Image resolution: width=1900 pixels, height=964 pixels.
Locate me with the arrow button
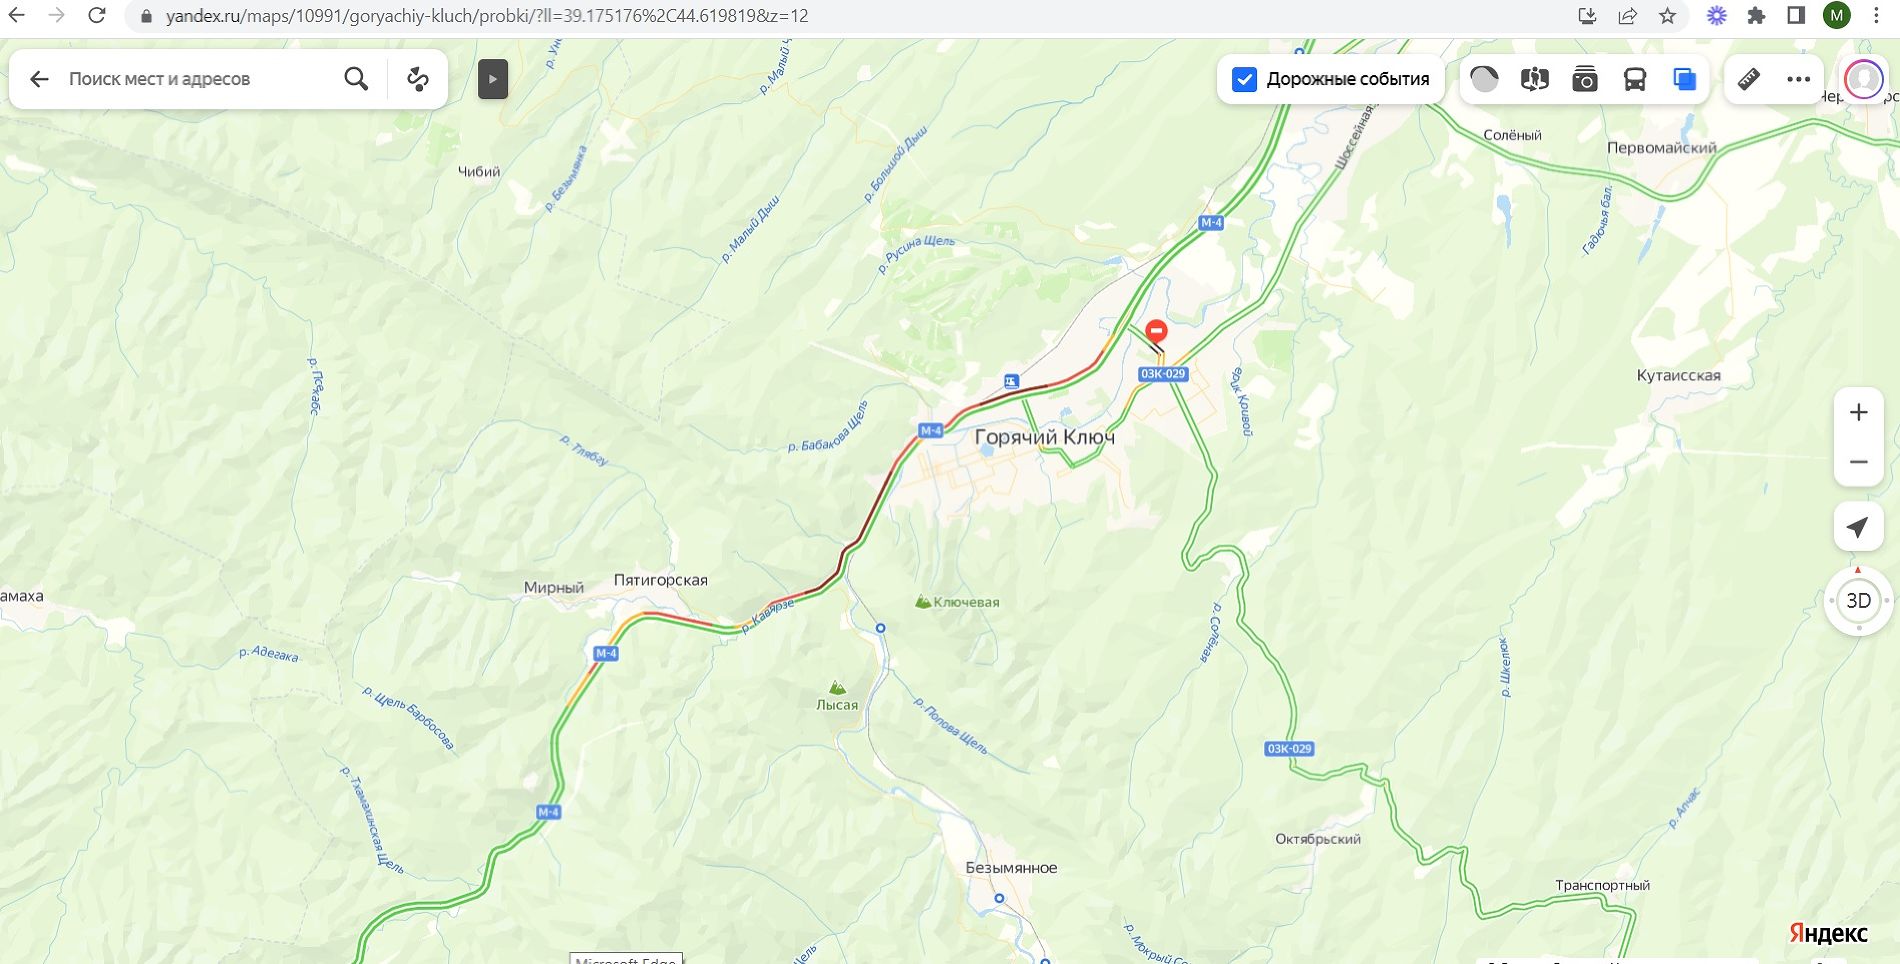[1858, 527]
